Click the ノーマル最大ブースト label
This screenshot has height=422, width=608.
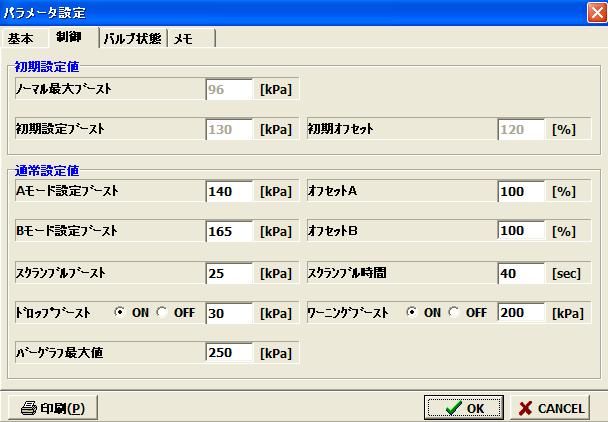point(64,89)
